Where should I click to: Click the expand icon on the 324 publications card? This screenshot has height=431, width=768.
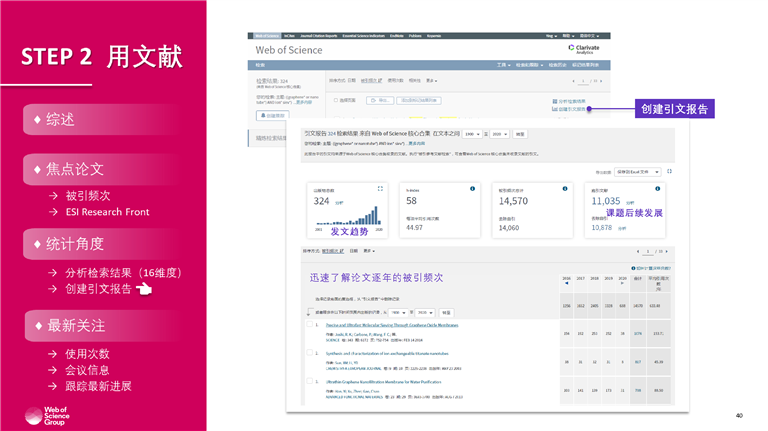click(380, 189)
